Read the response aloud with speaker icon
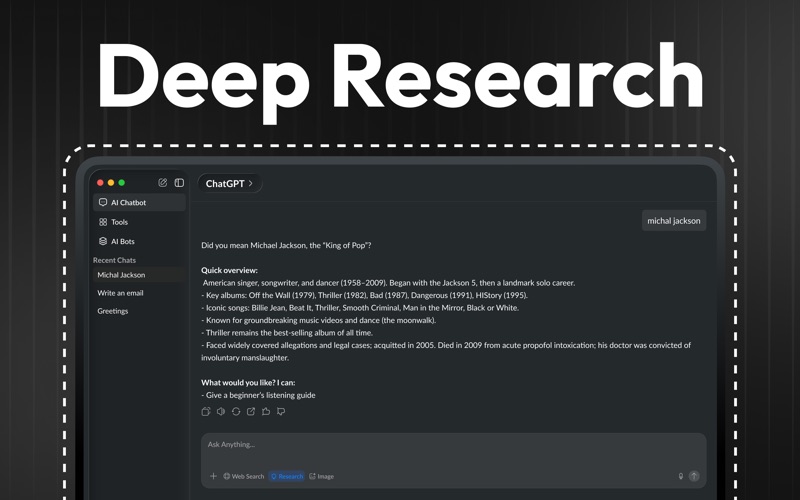Screen dimensions: 800x500 (x=221, y=411)
